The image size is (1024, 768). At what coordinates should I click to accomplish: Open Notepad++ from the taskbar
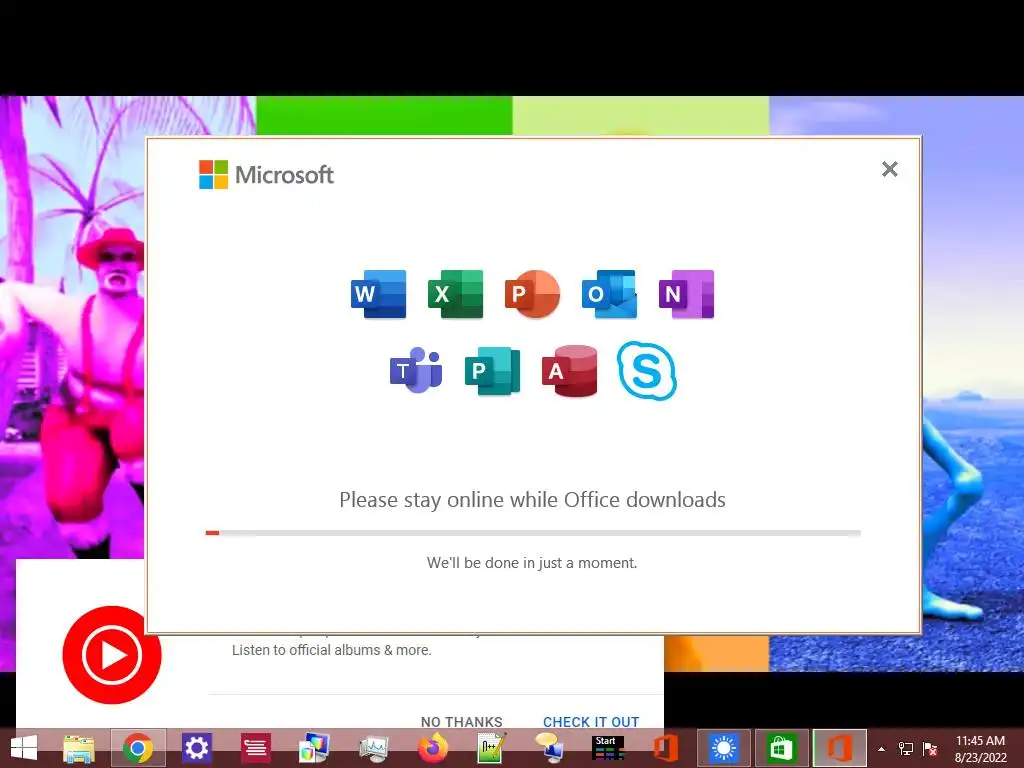coord(492,748)
